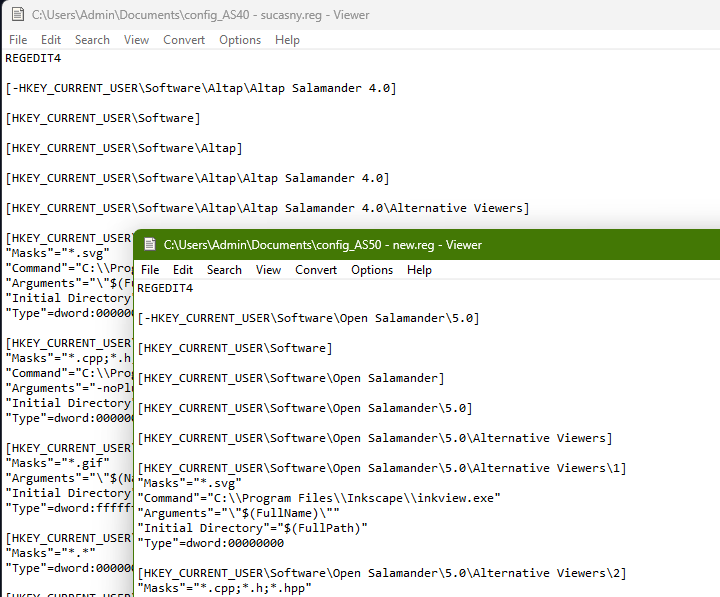Open Search menu in config_AS40 viewer window
Screen dimensions: 720x597
pos(92,40)
